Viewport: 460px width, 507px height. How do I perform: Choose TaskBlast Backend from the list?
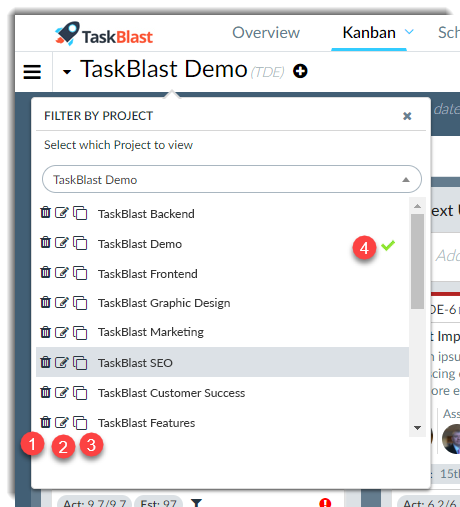pyautogui.click(x=146, y=214)
